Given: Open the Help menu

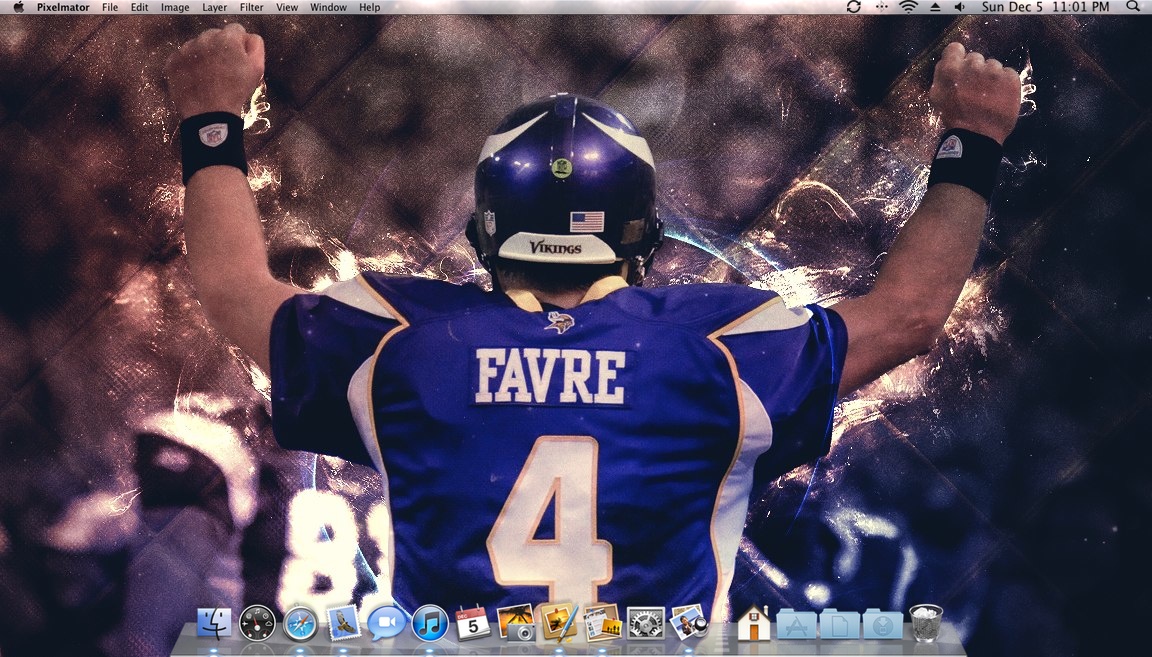Looking at the screenshot, I should (x=370, y=7).
